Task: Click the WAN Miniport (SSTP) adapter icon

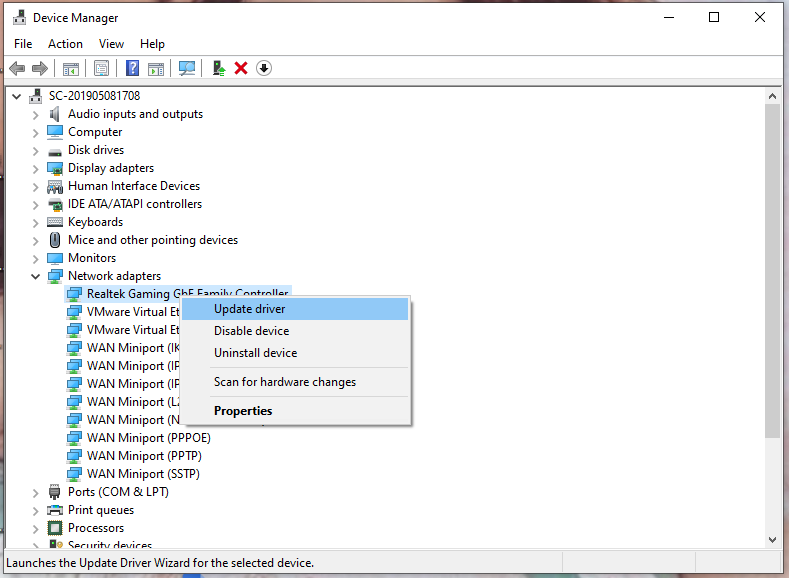Action: (x=74, y=474)
